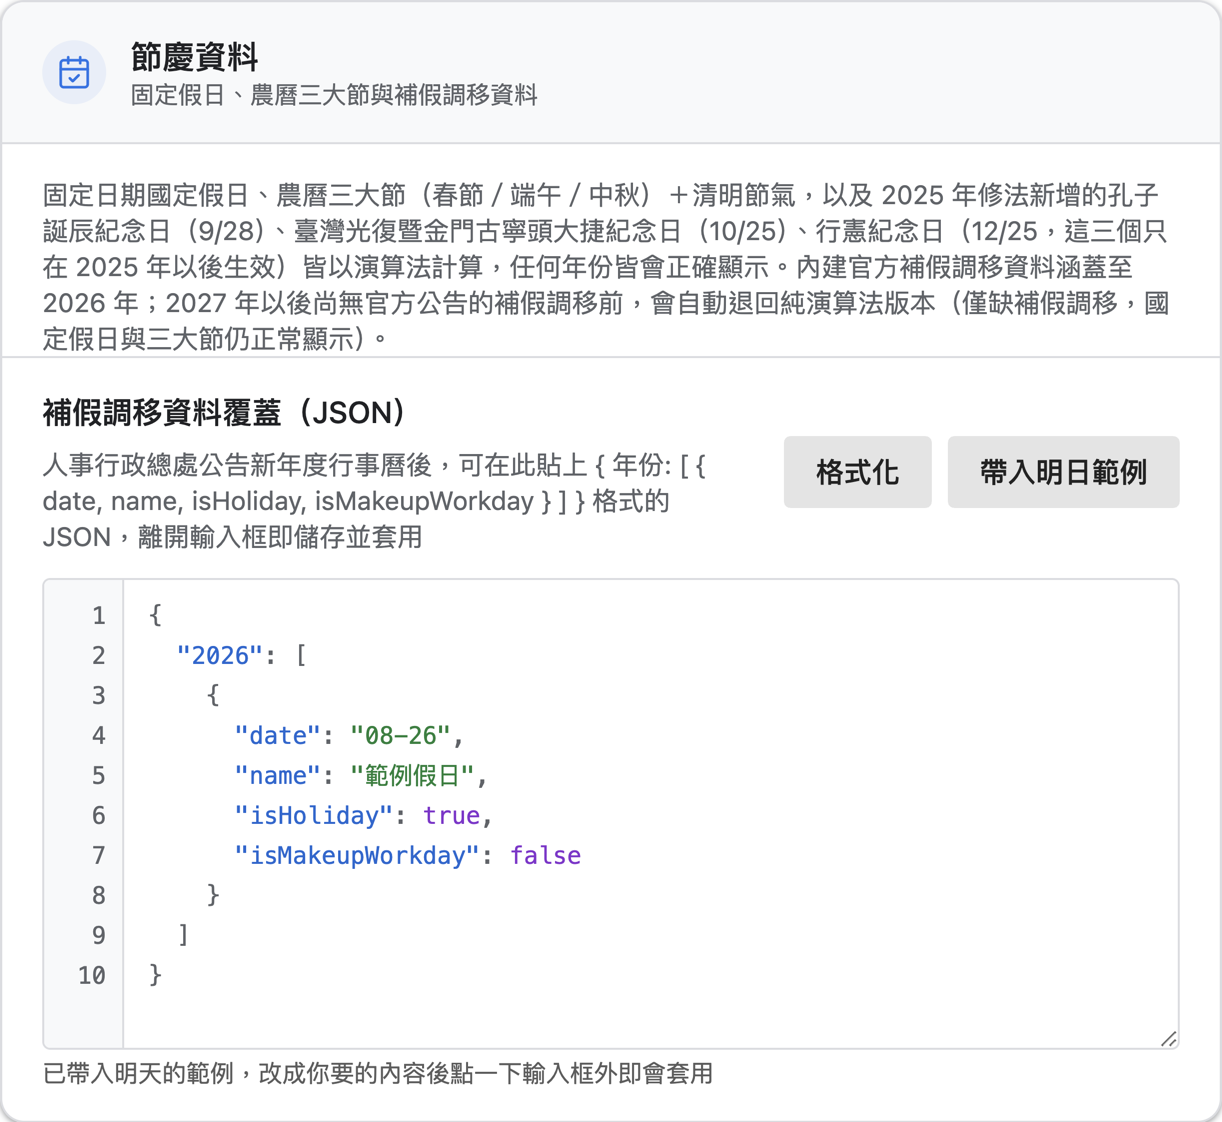Click the hint text starting 人事行政總處公告新年度行事曆後

click(x=376, y=501)
